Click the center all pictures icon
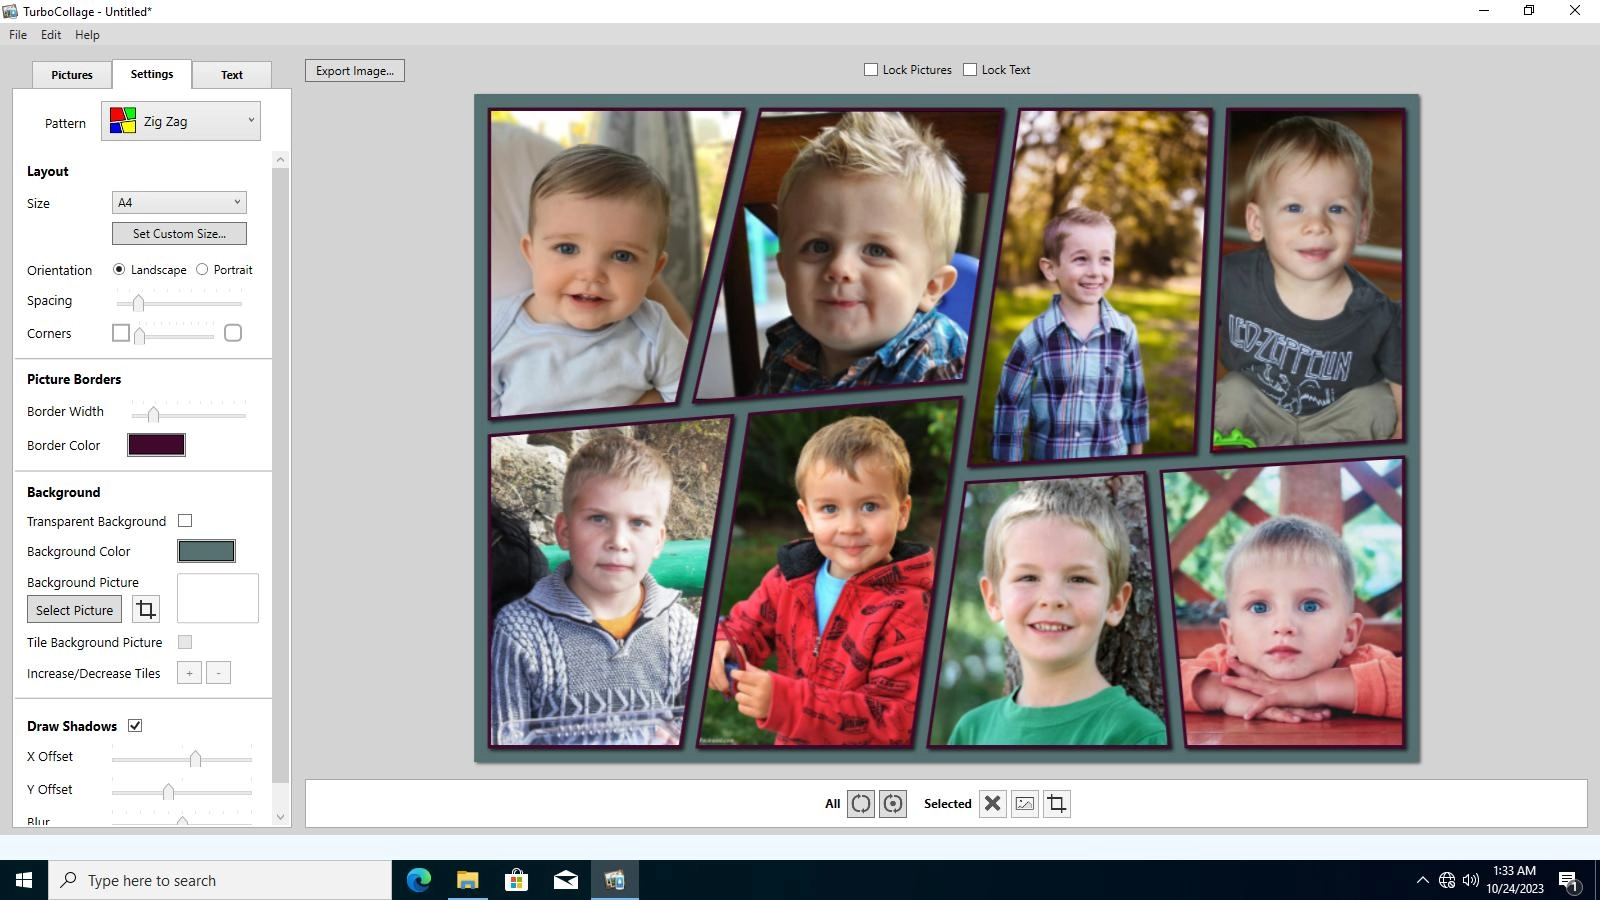Screen dimensions: 1600x900 893,803
